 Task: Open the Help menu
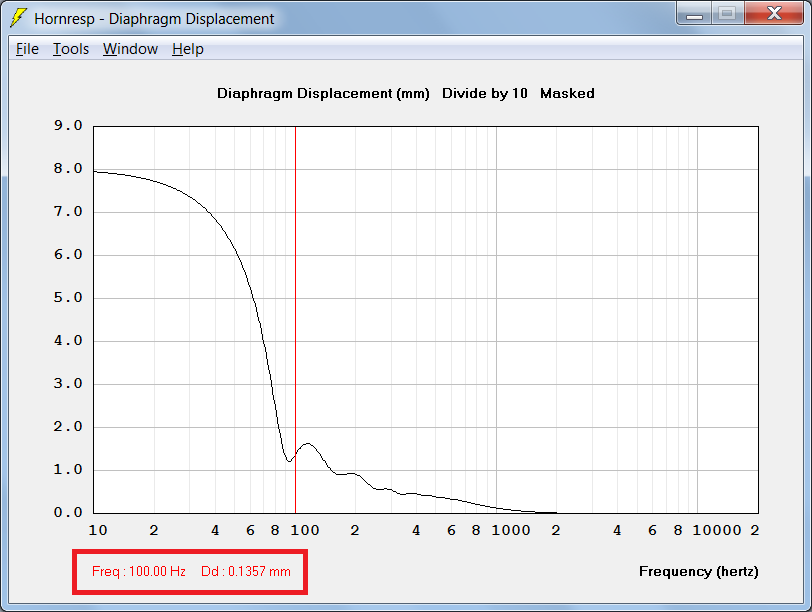[188, 49]
